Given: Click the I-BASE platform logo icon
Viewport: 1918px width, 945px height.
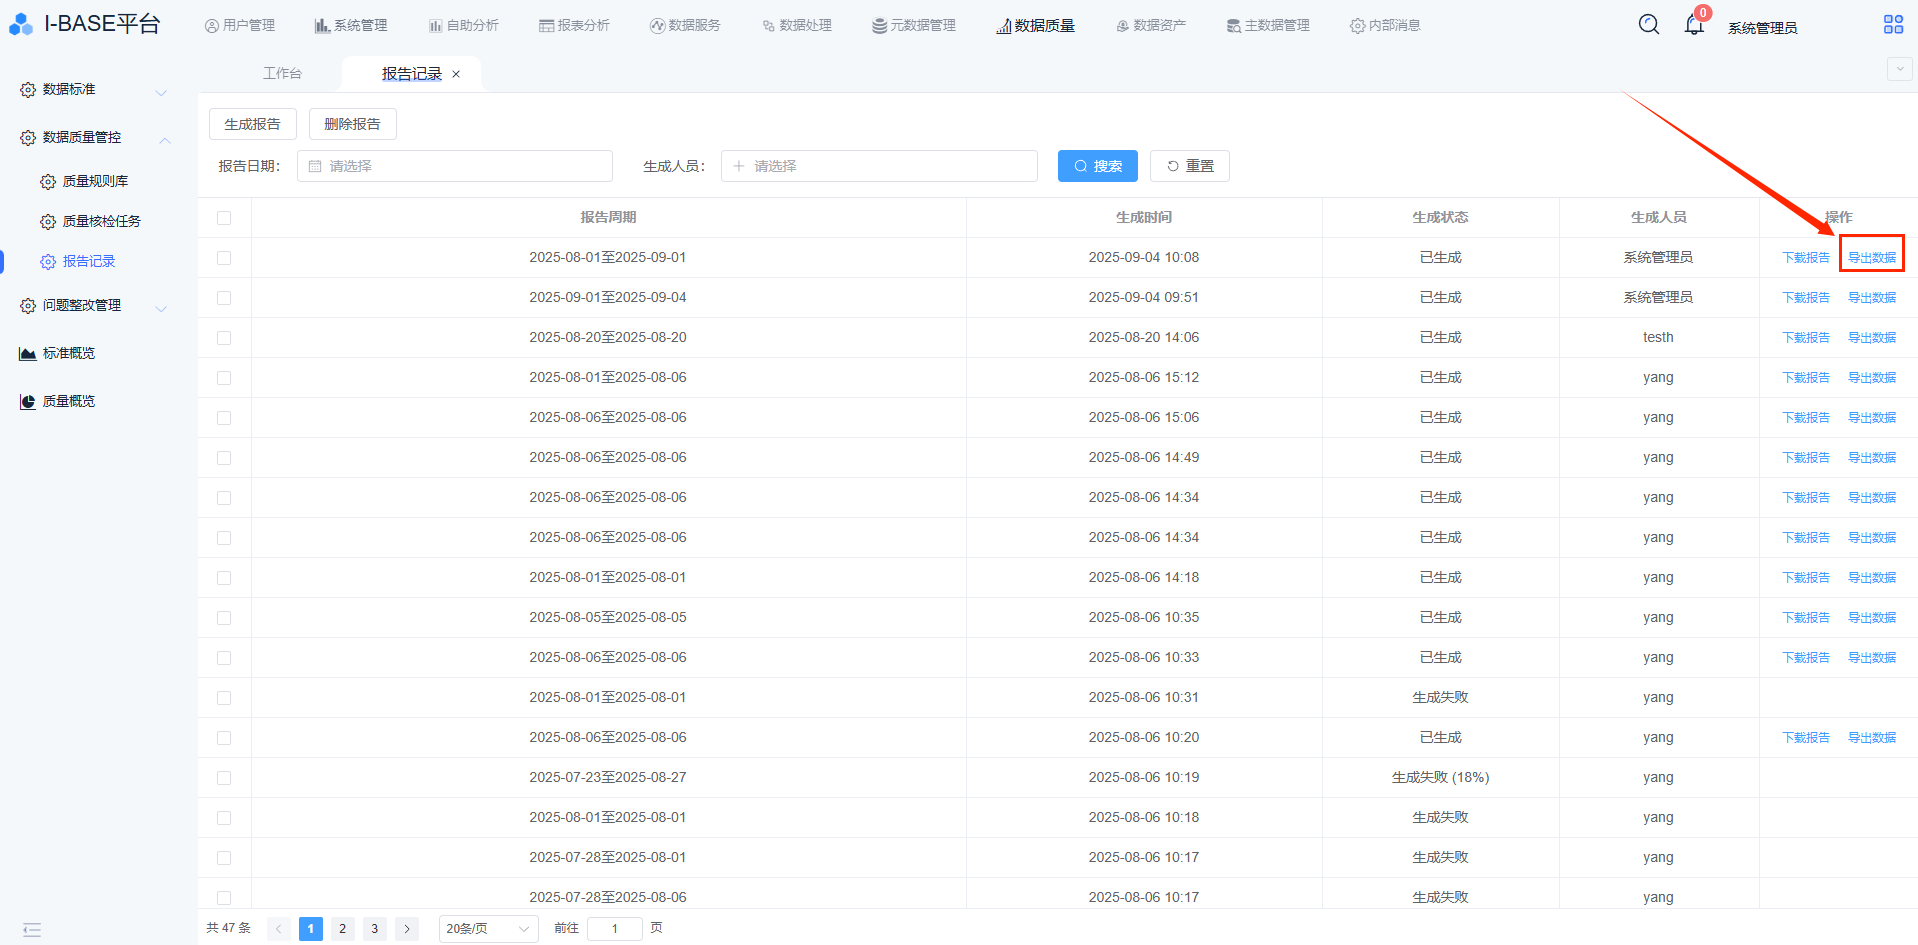Looking at the screenshot, I should (21, 25).
